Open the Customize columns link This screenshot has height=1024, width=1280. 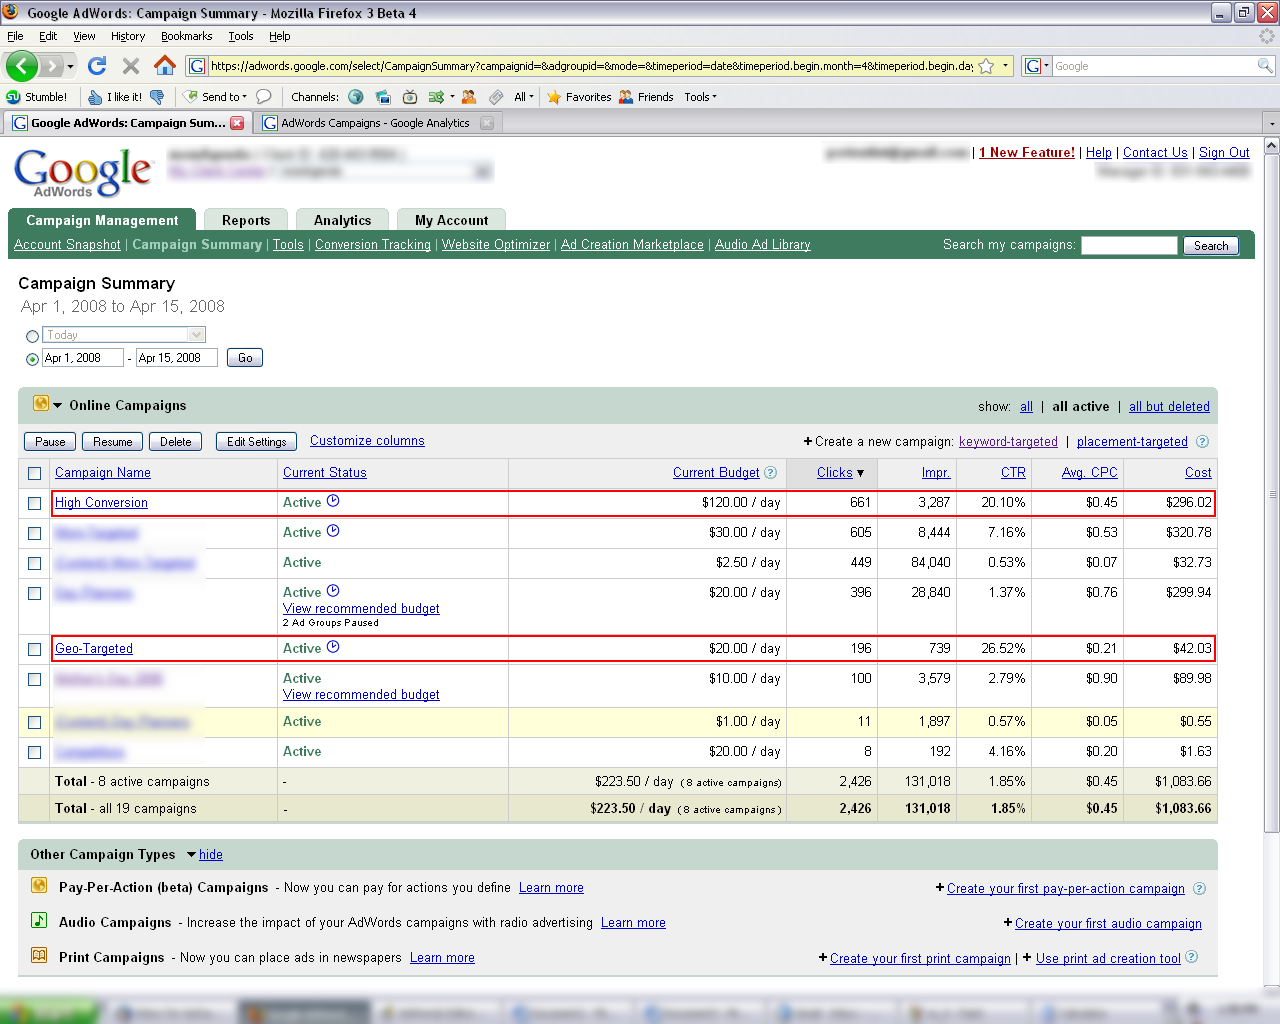[x=367, y=440]
